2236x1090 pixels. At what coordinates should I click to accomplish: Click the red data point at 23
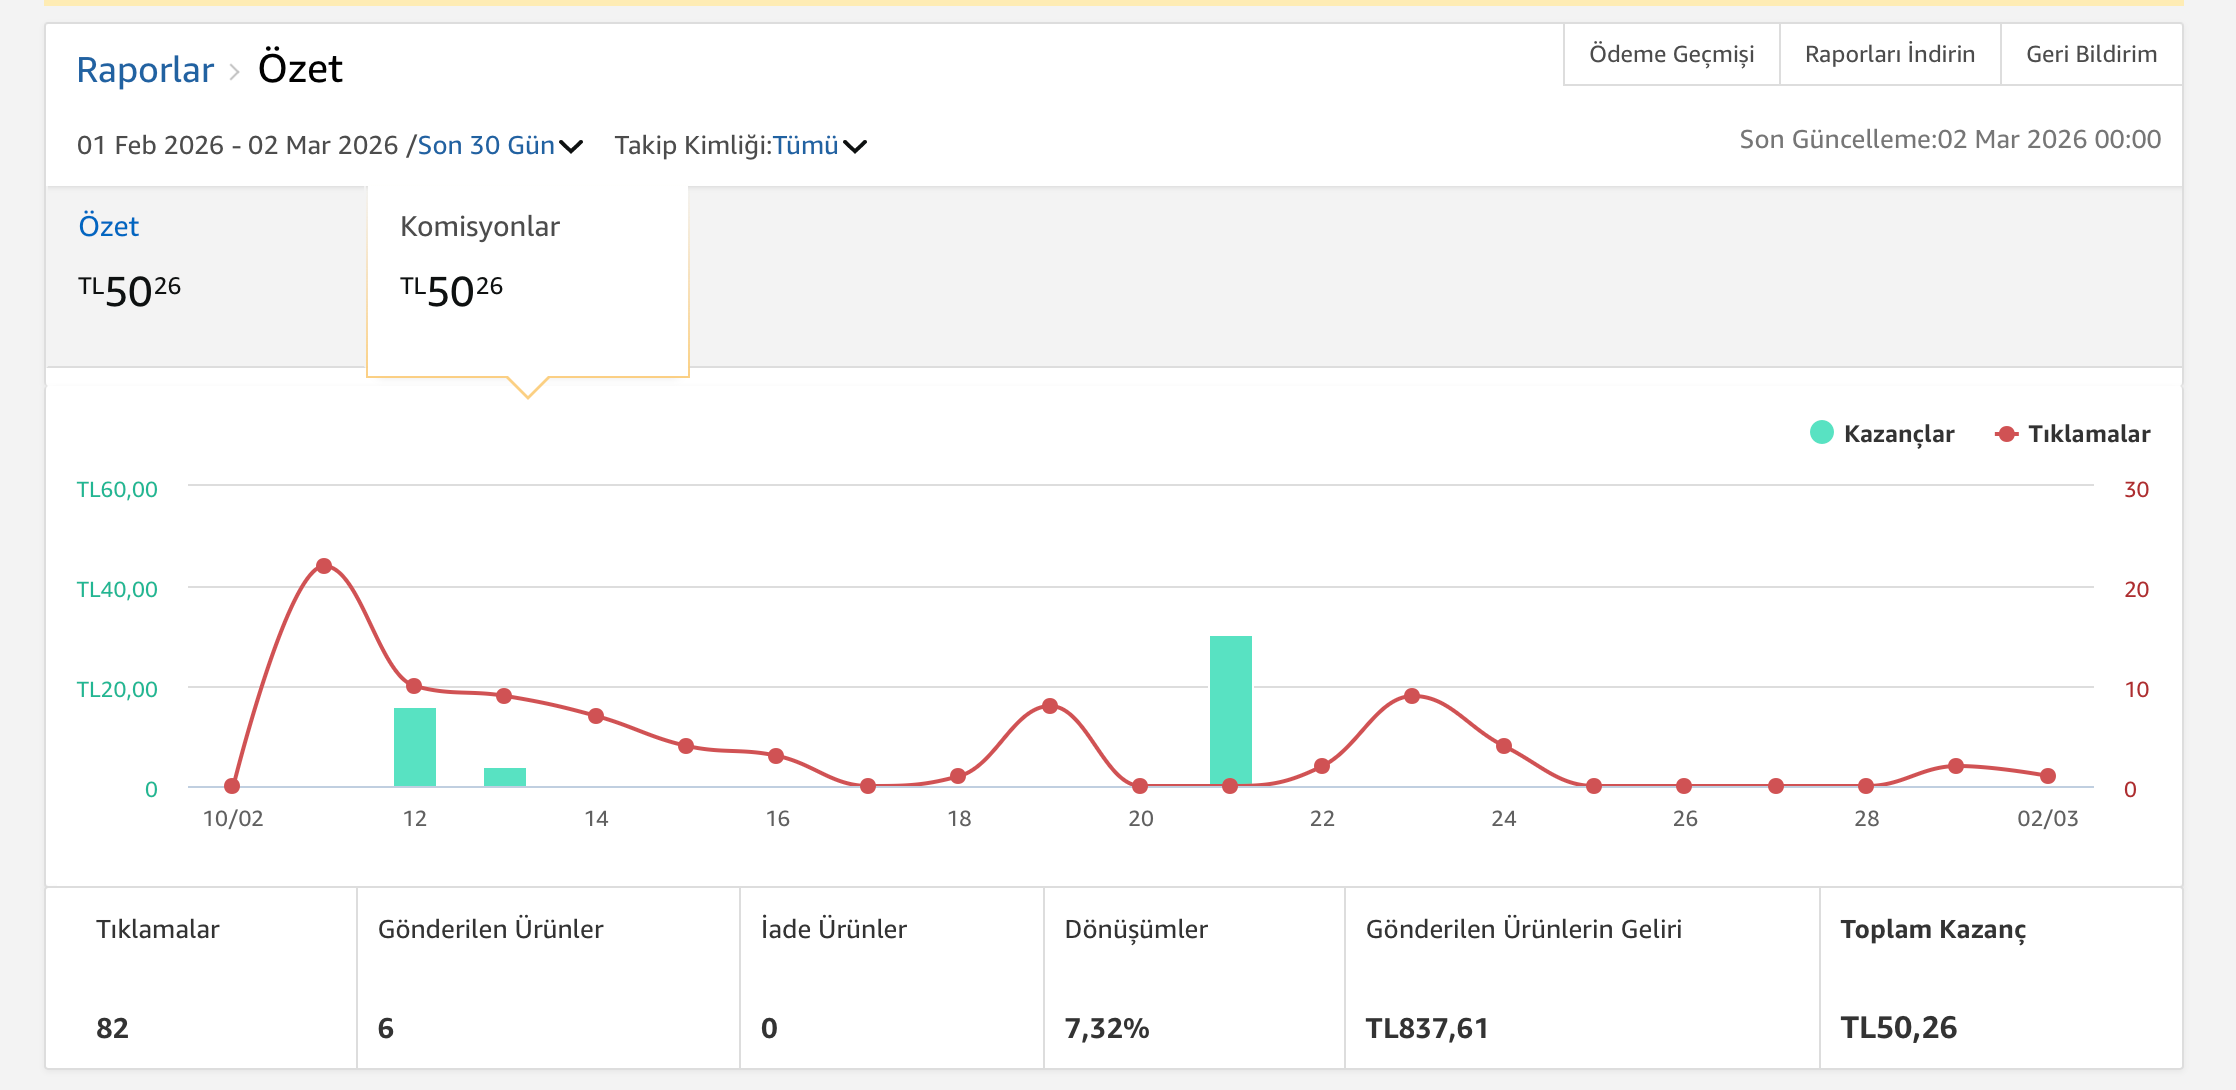[1412, 696]
